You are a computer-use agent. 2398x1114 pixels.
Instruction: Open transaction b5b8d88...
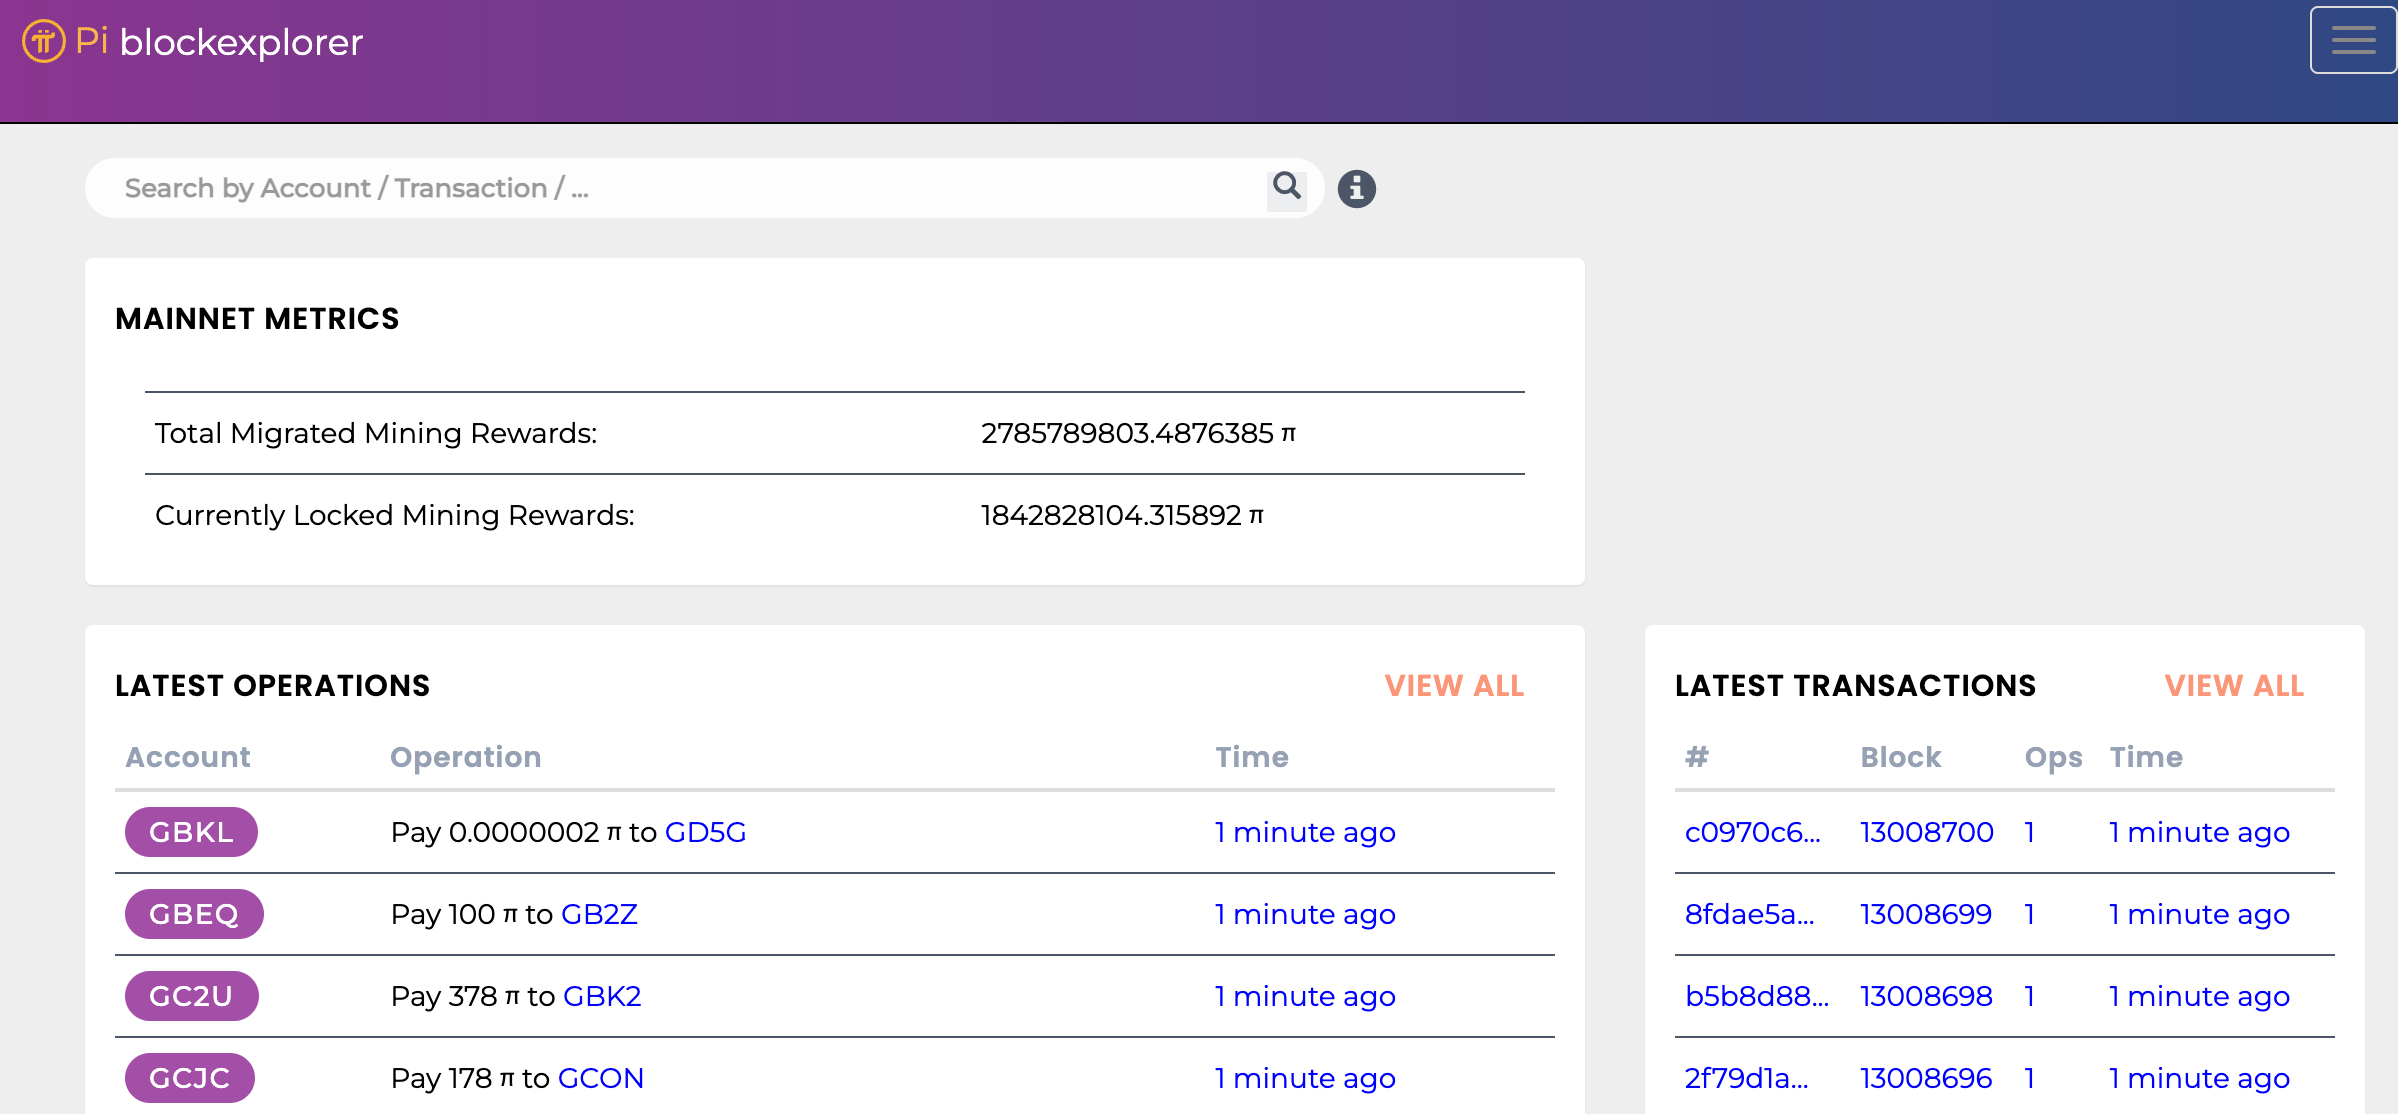(x=1756, y=996)
